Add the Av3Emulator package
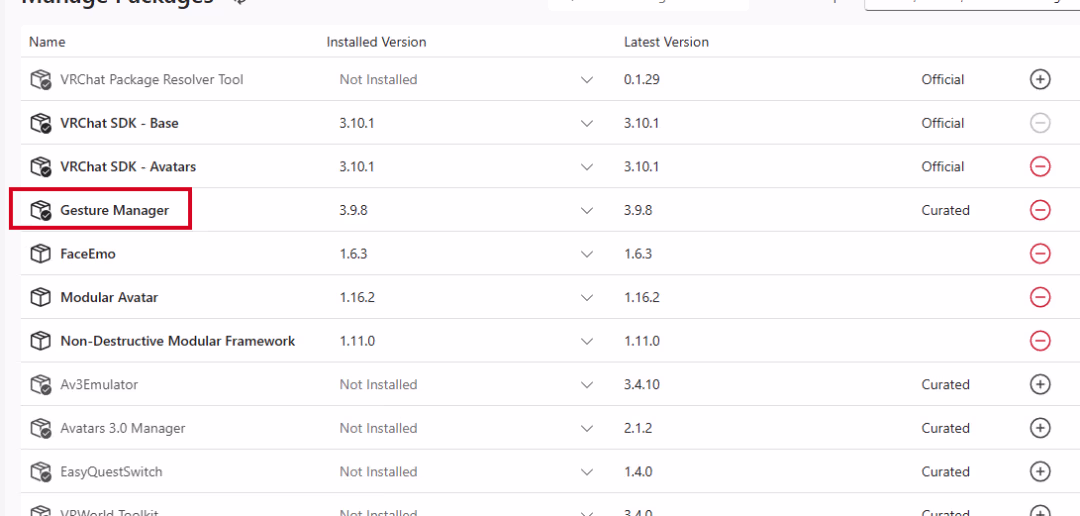 click(1039, 384)
